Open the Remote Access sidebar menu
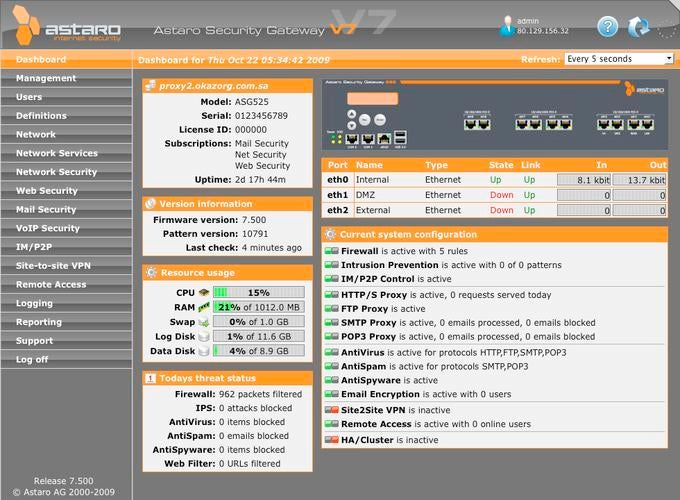The width and height of the screenshot is (680, 500). [x=66, y=284]
